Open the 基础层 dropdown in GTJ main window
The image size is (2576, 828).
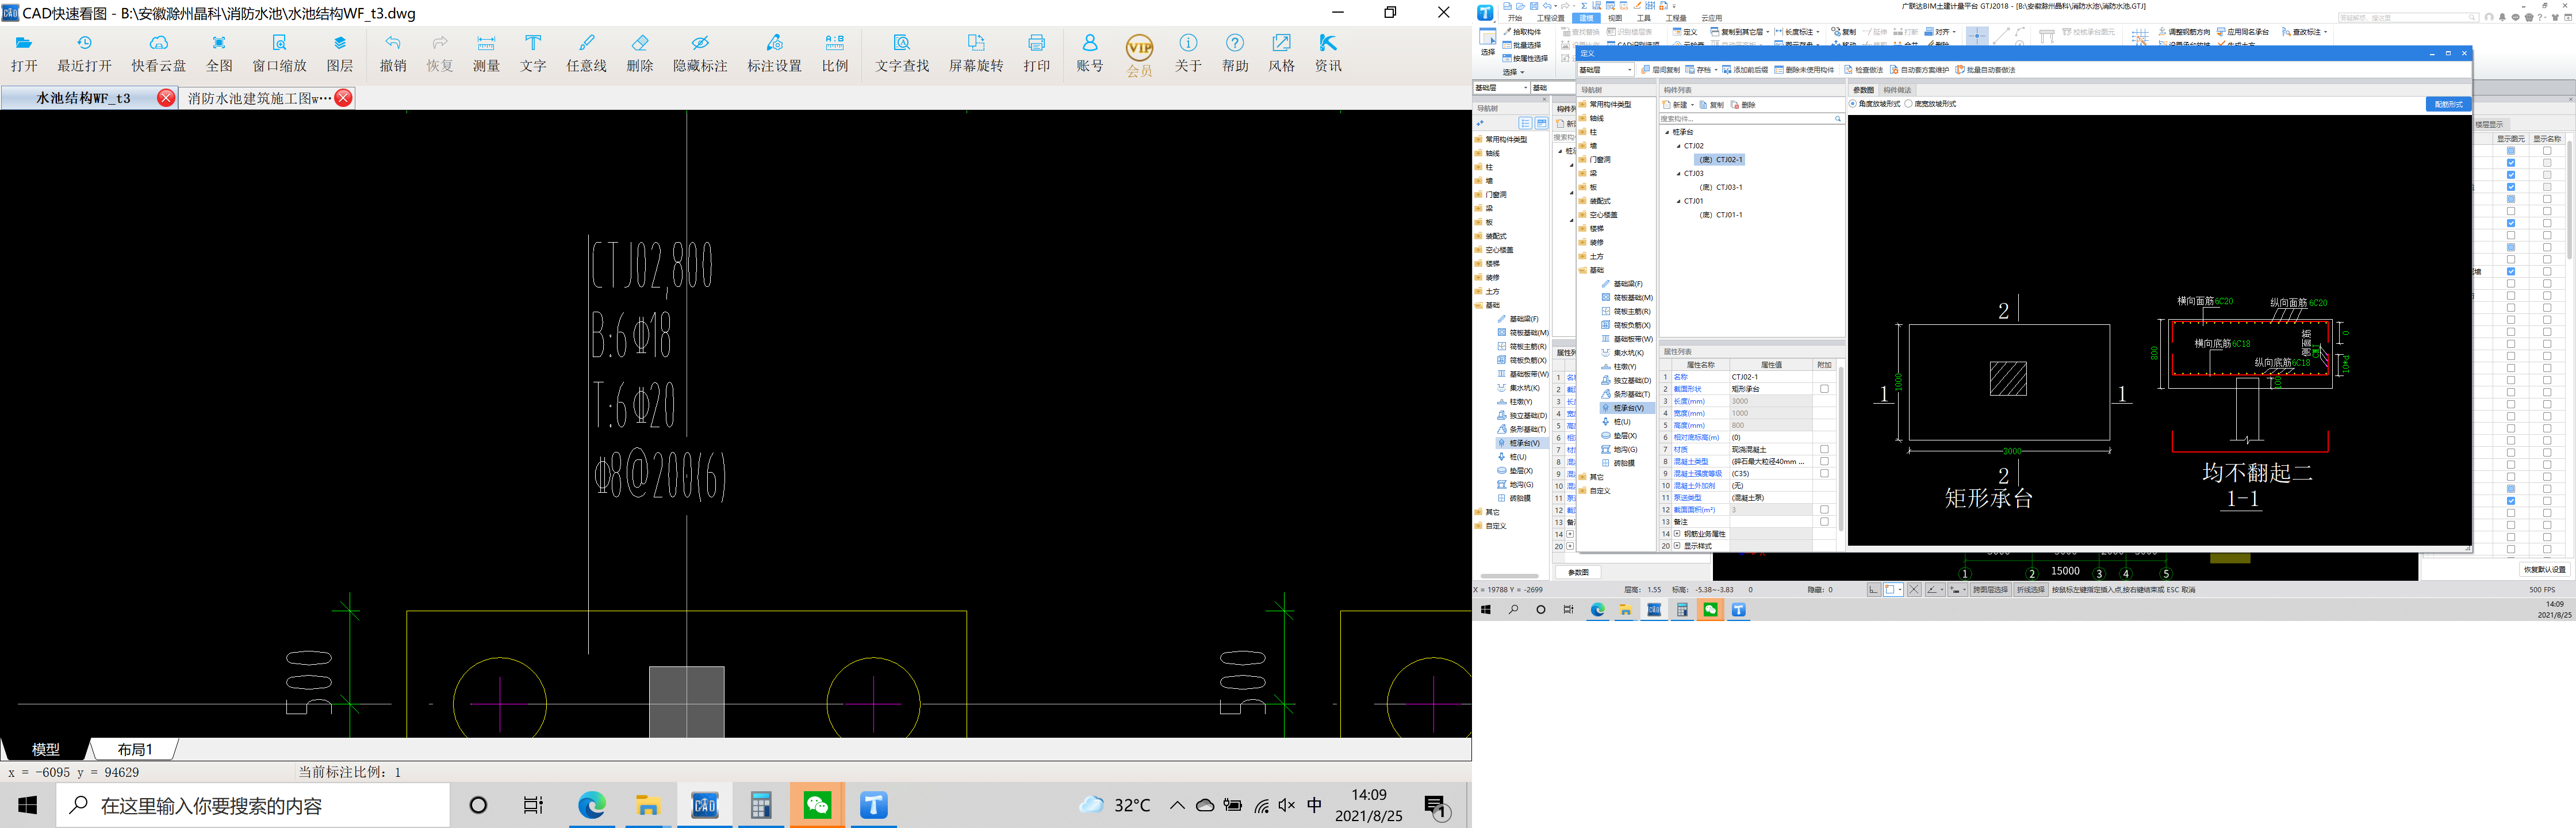(x=1501, y=88)
